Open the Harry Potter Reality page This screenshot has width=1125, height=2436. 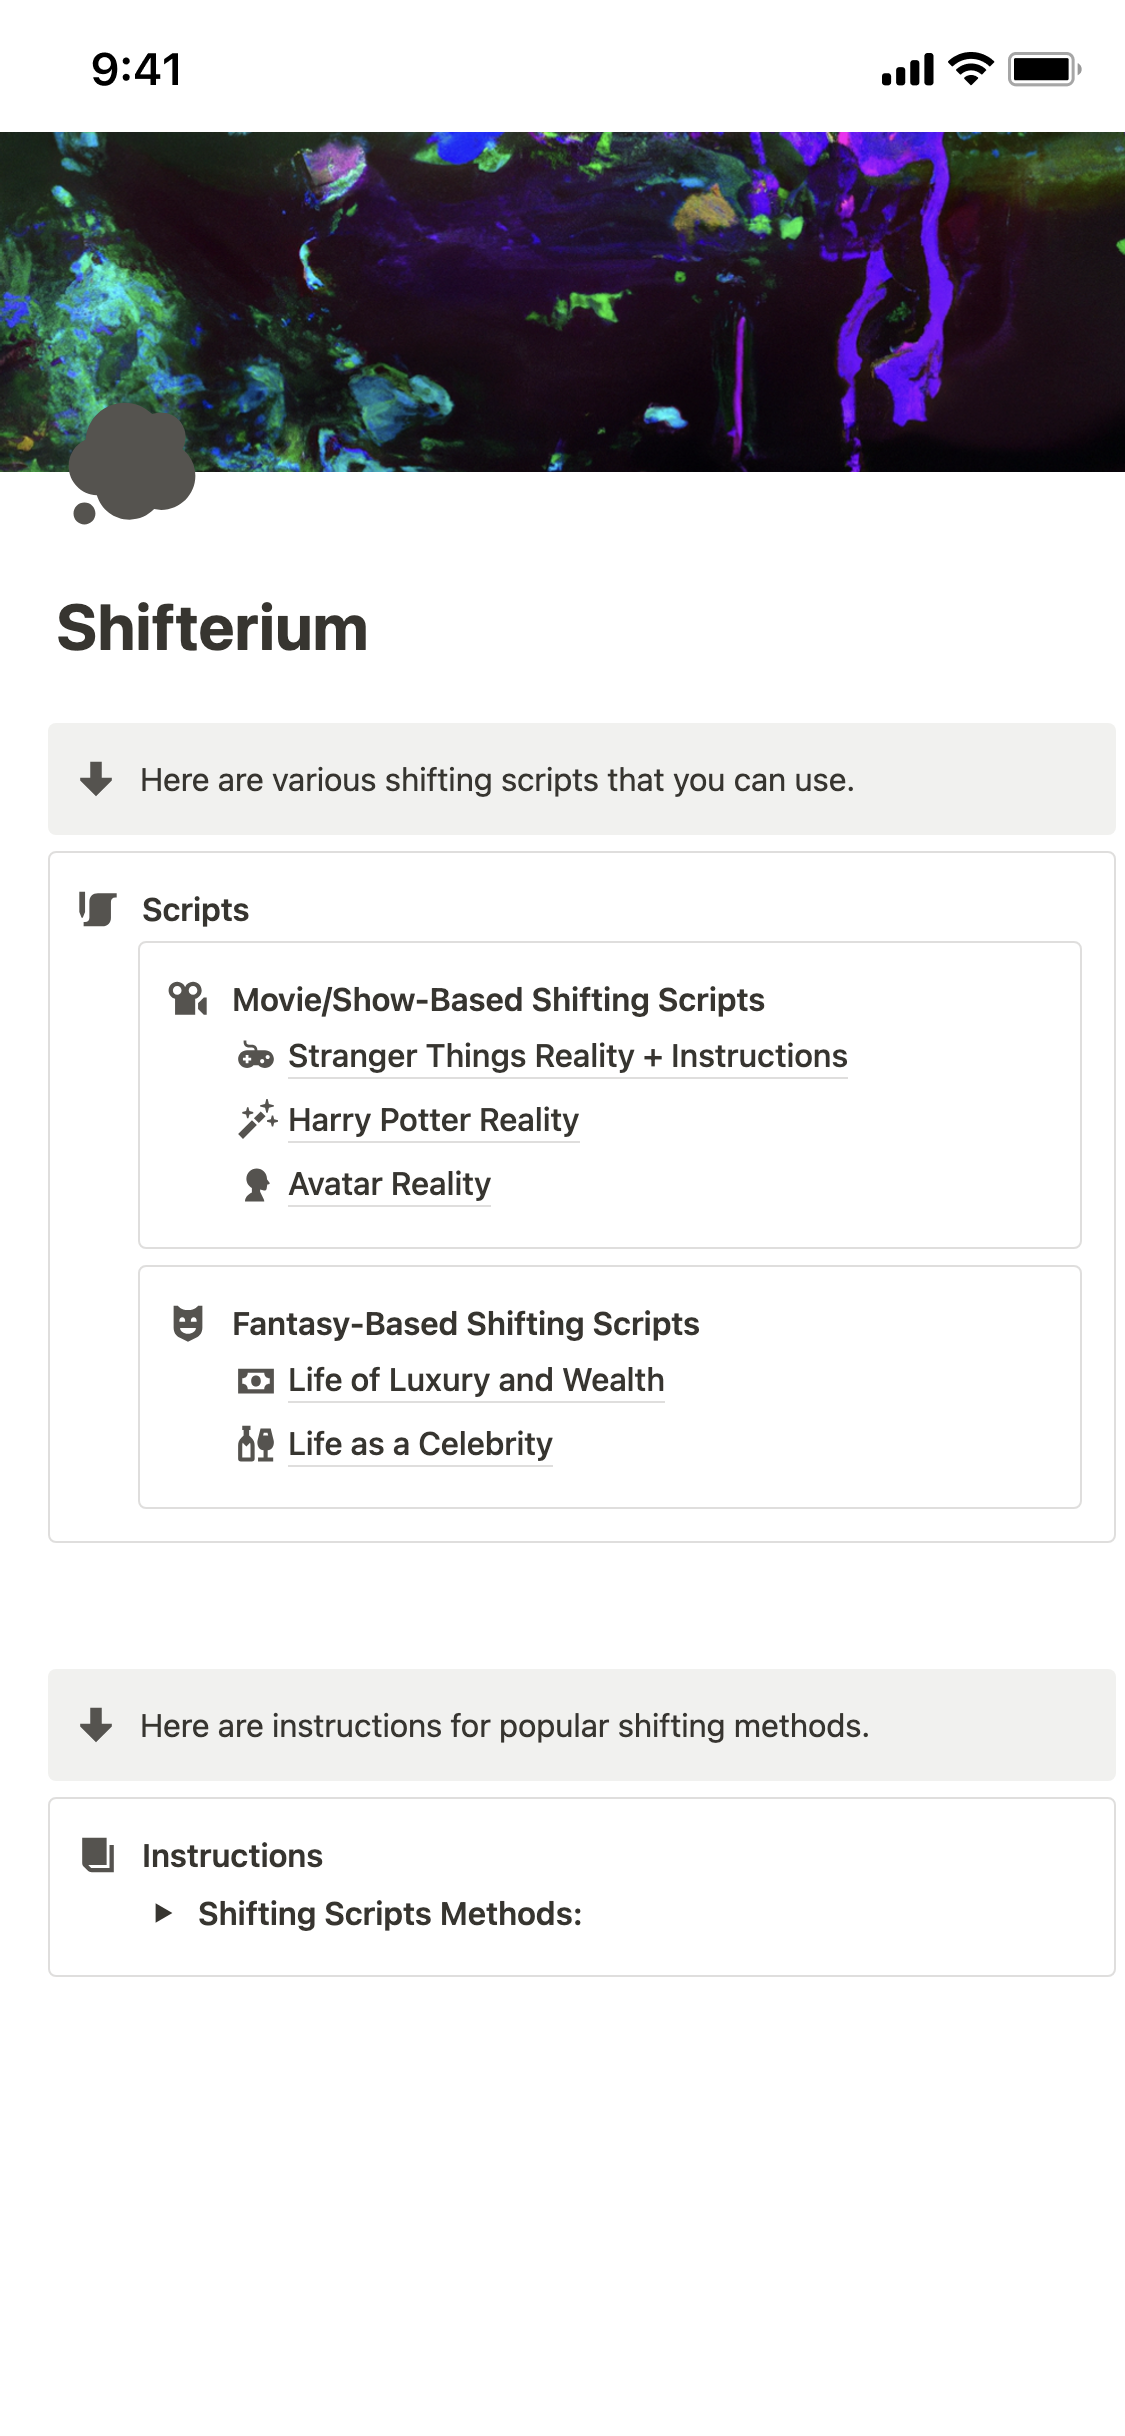(434, 1120)
